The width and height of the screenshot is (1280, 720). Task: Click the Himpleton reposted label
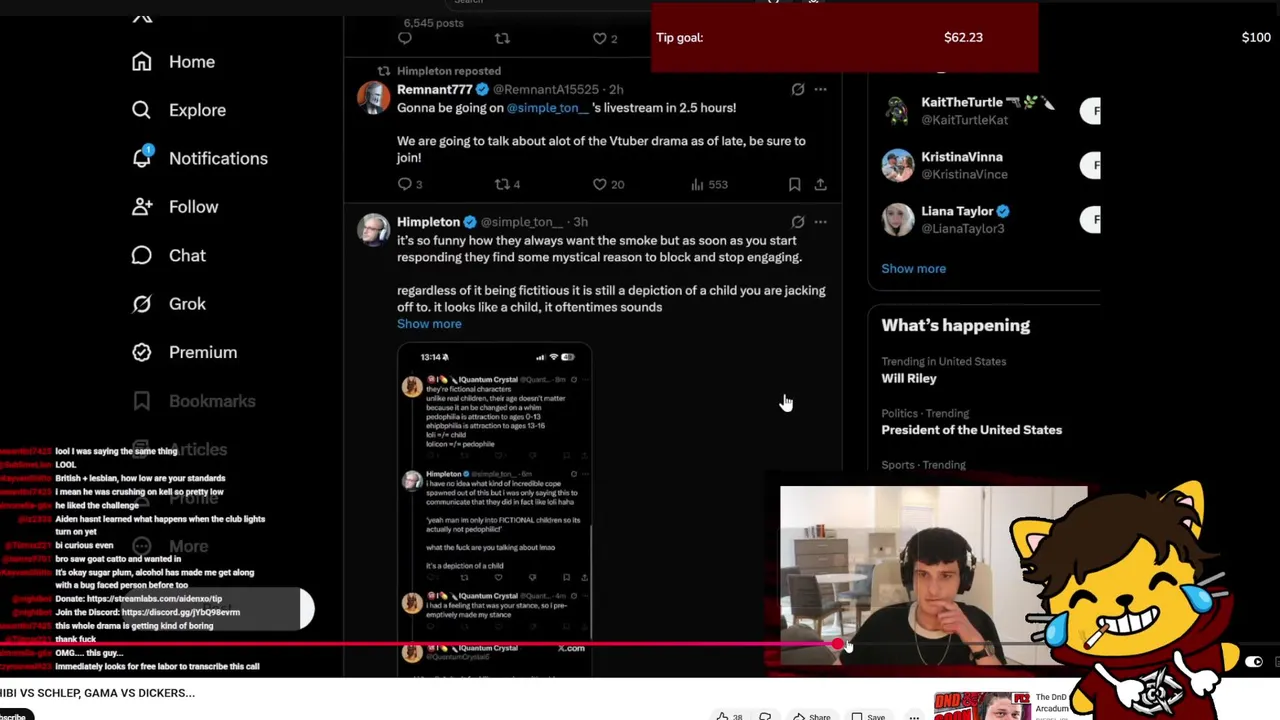[449, 71]
